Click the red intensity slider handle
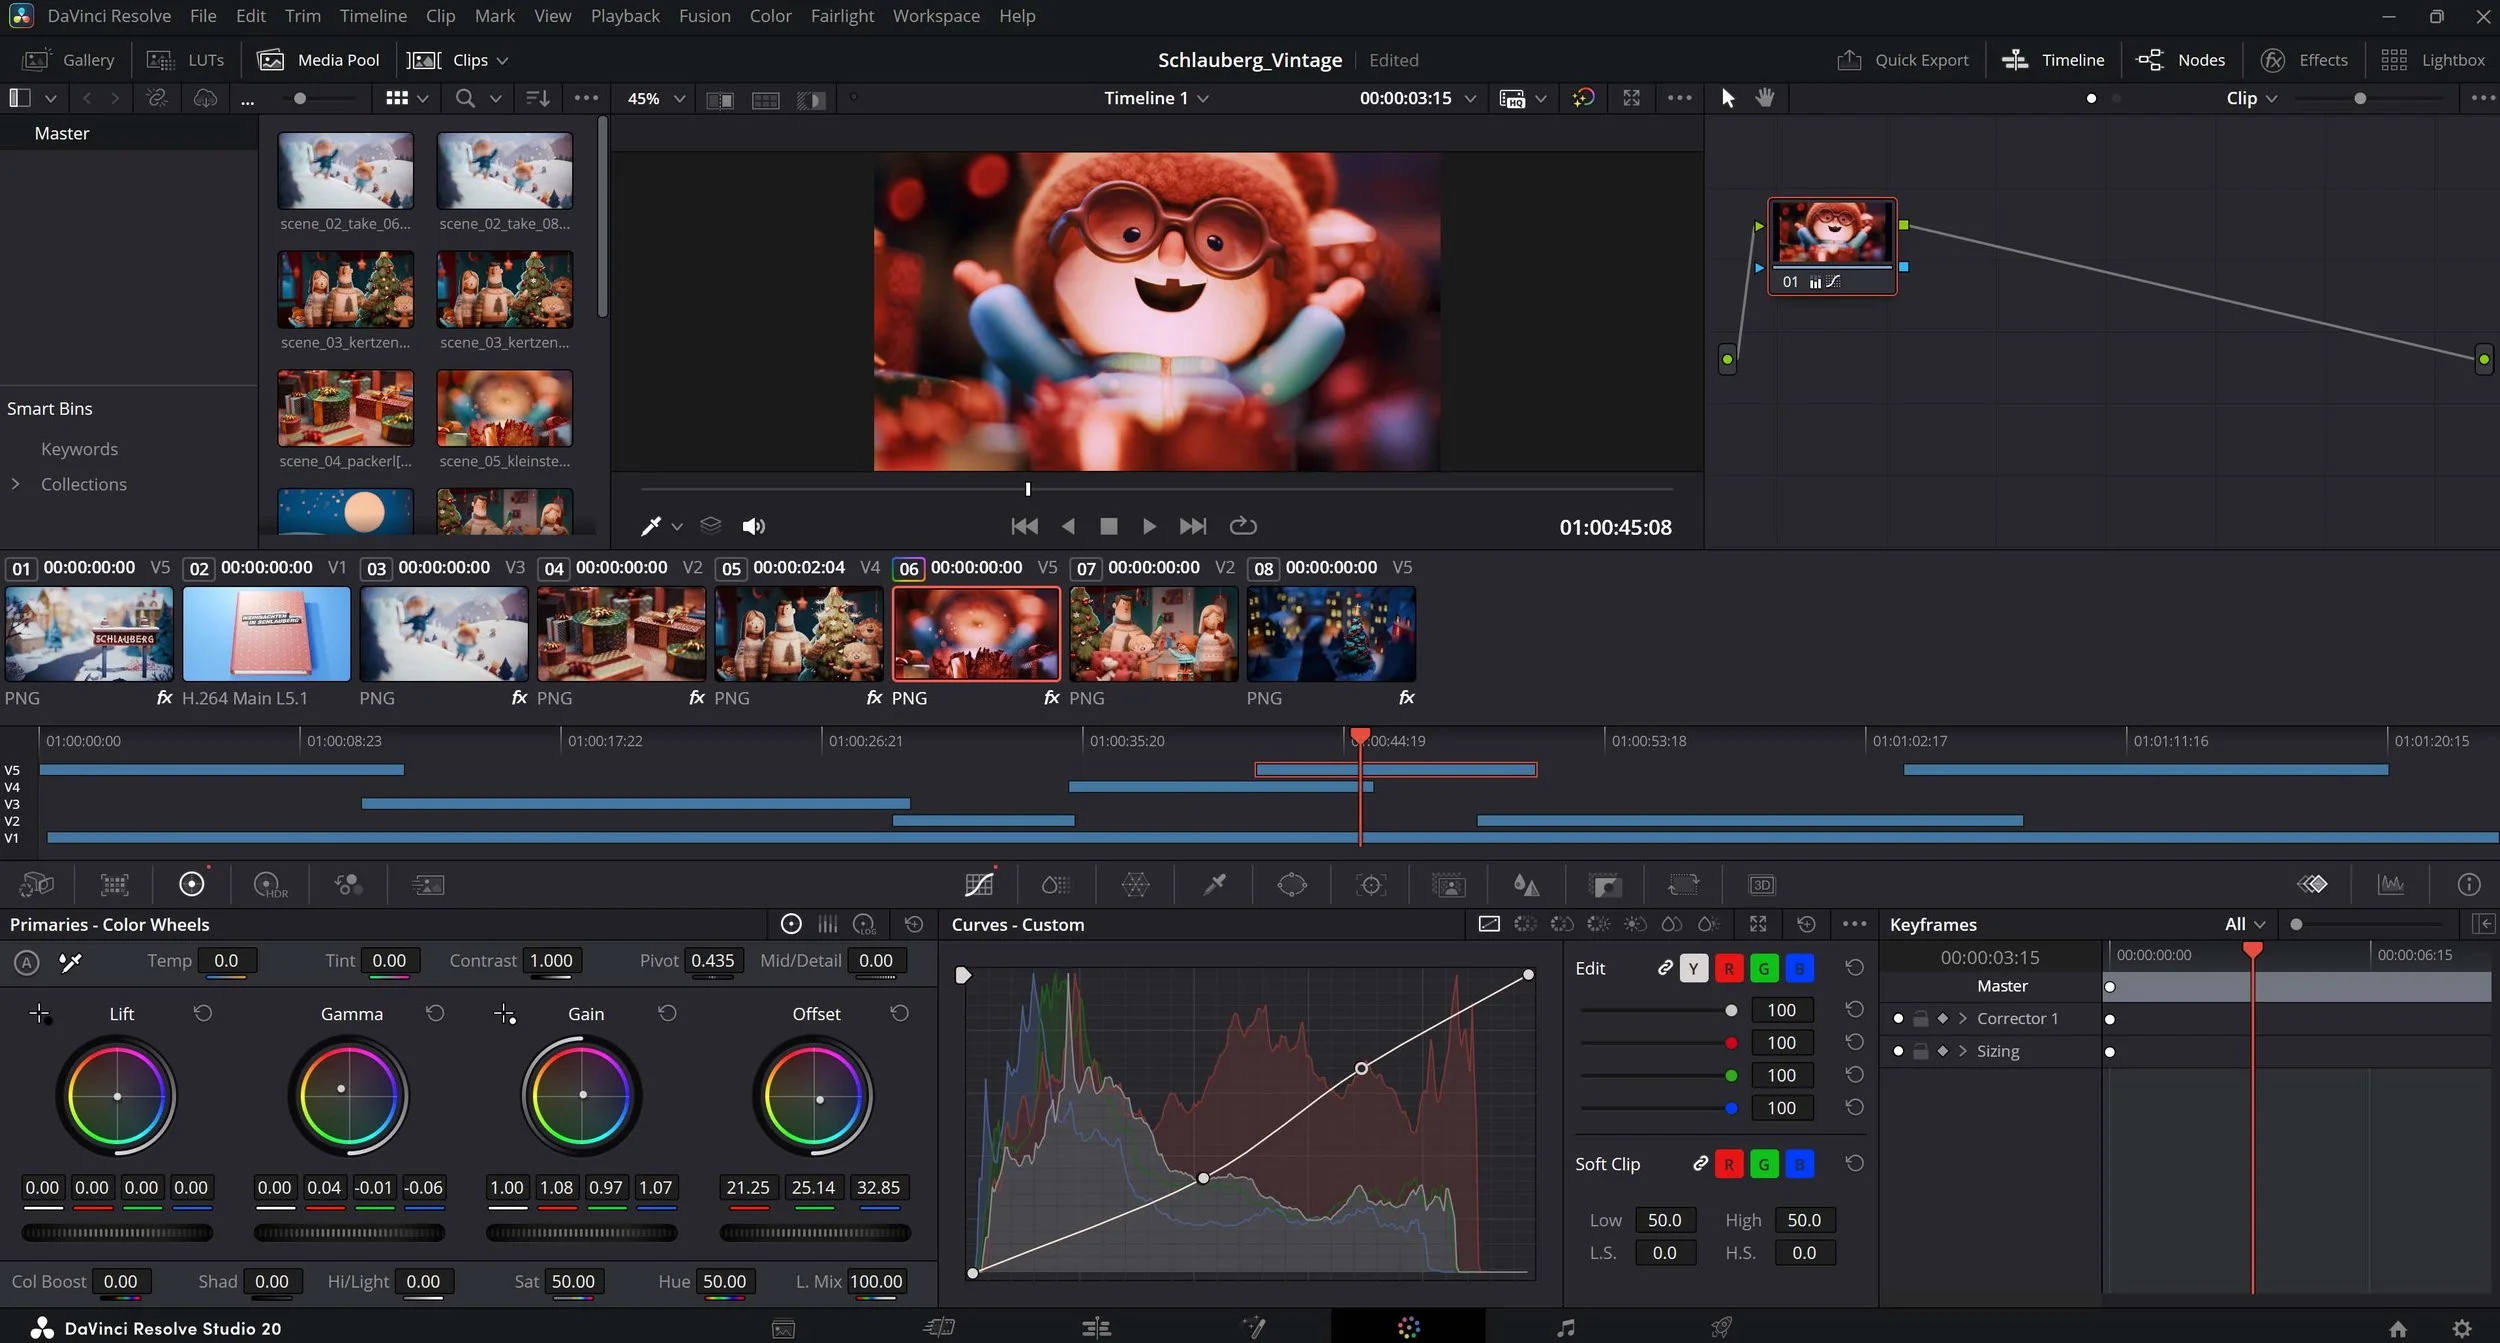This screenshot has width=2500, height=1343. (x=1730, y=1043)
